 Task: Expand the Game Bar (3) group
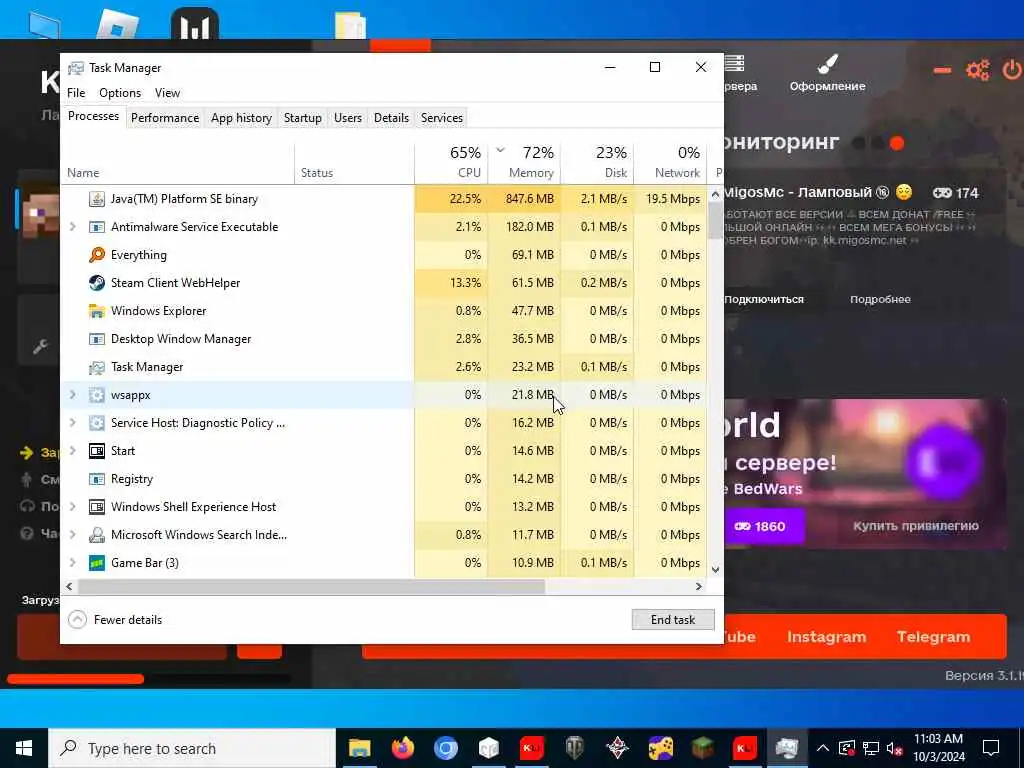72,563
